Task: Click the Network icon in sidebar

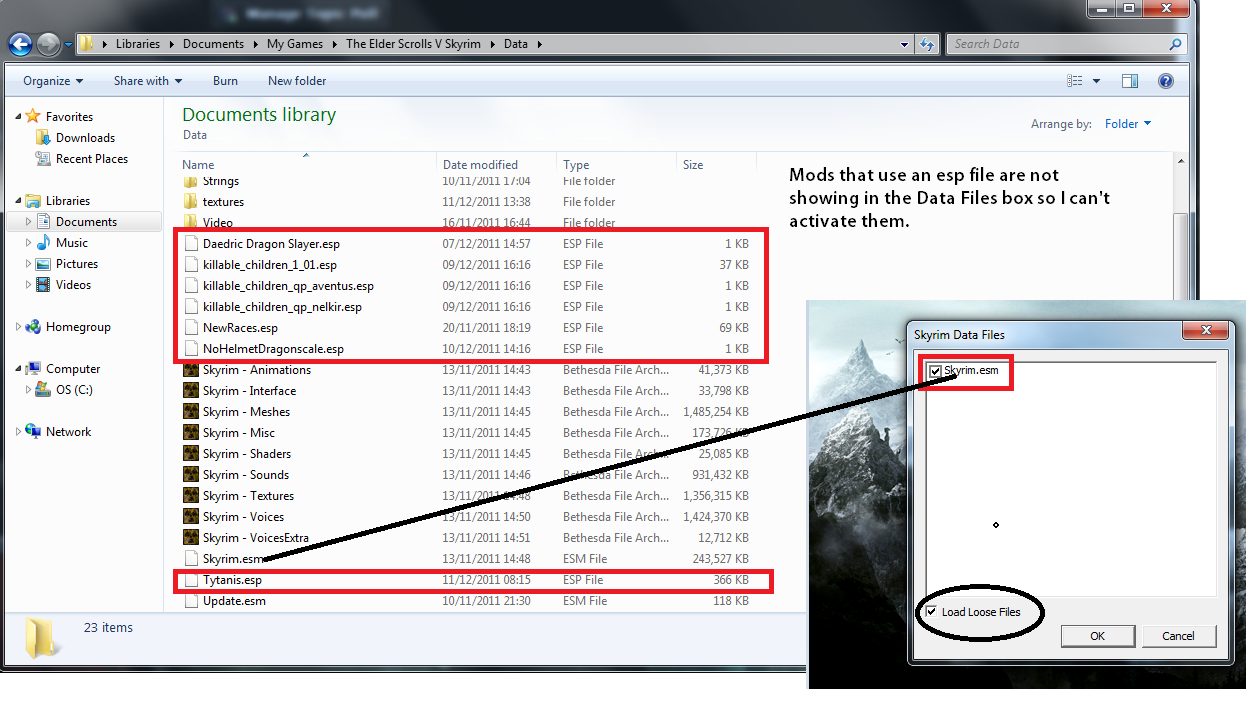Action: [x=33, y=432]
